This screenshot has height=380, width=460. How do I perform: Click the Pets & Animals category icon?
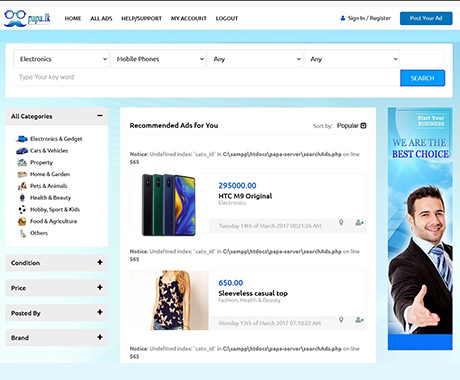[22, 186]
